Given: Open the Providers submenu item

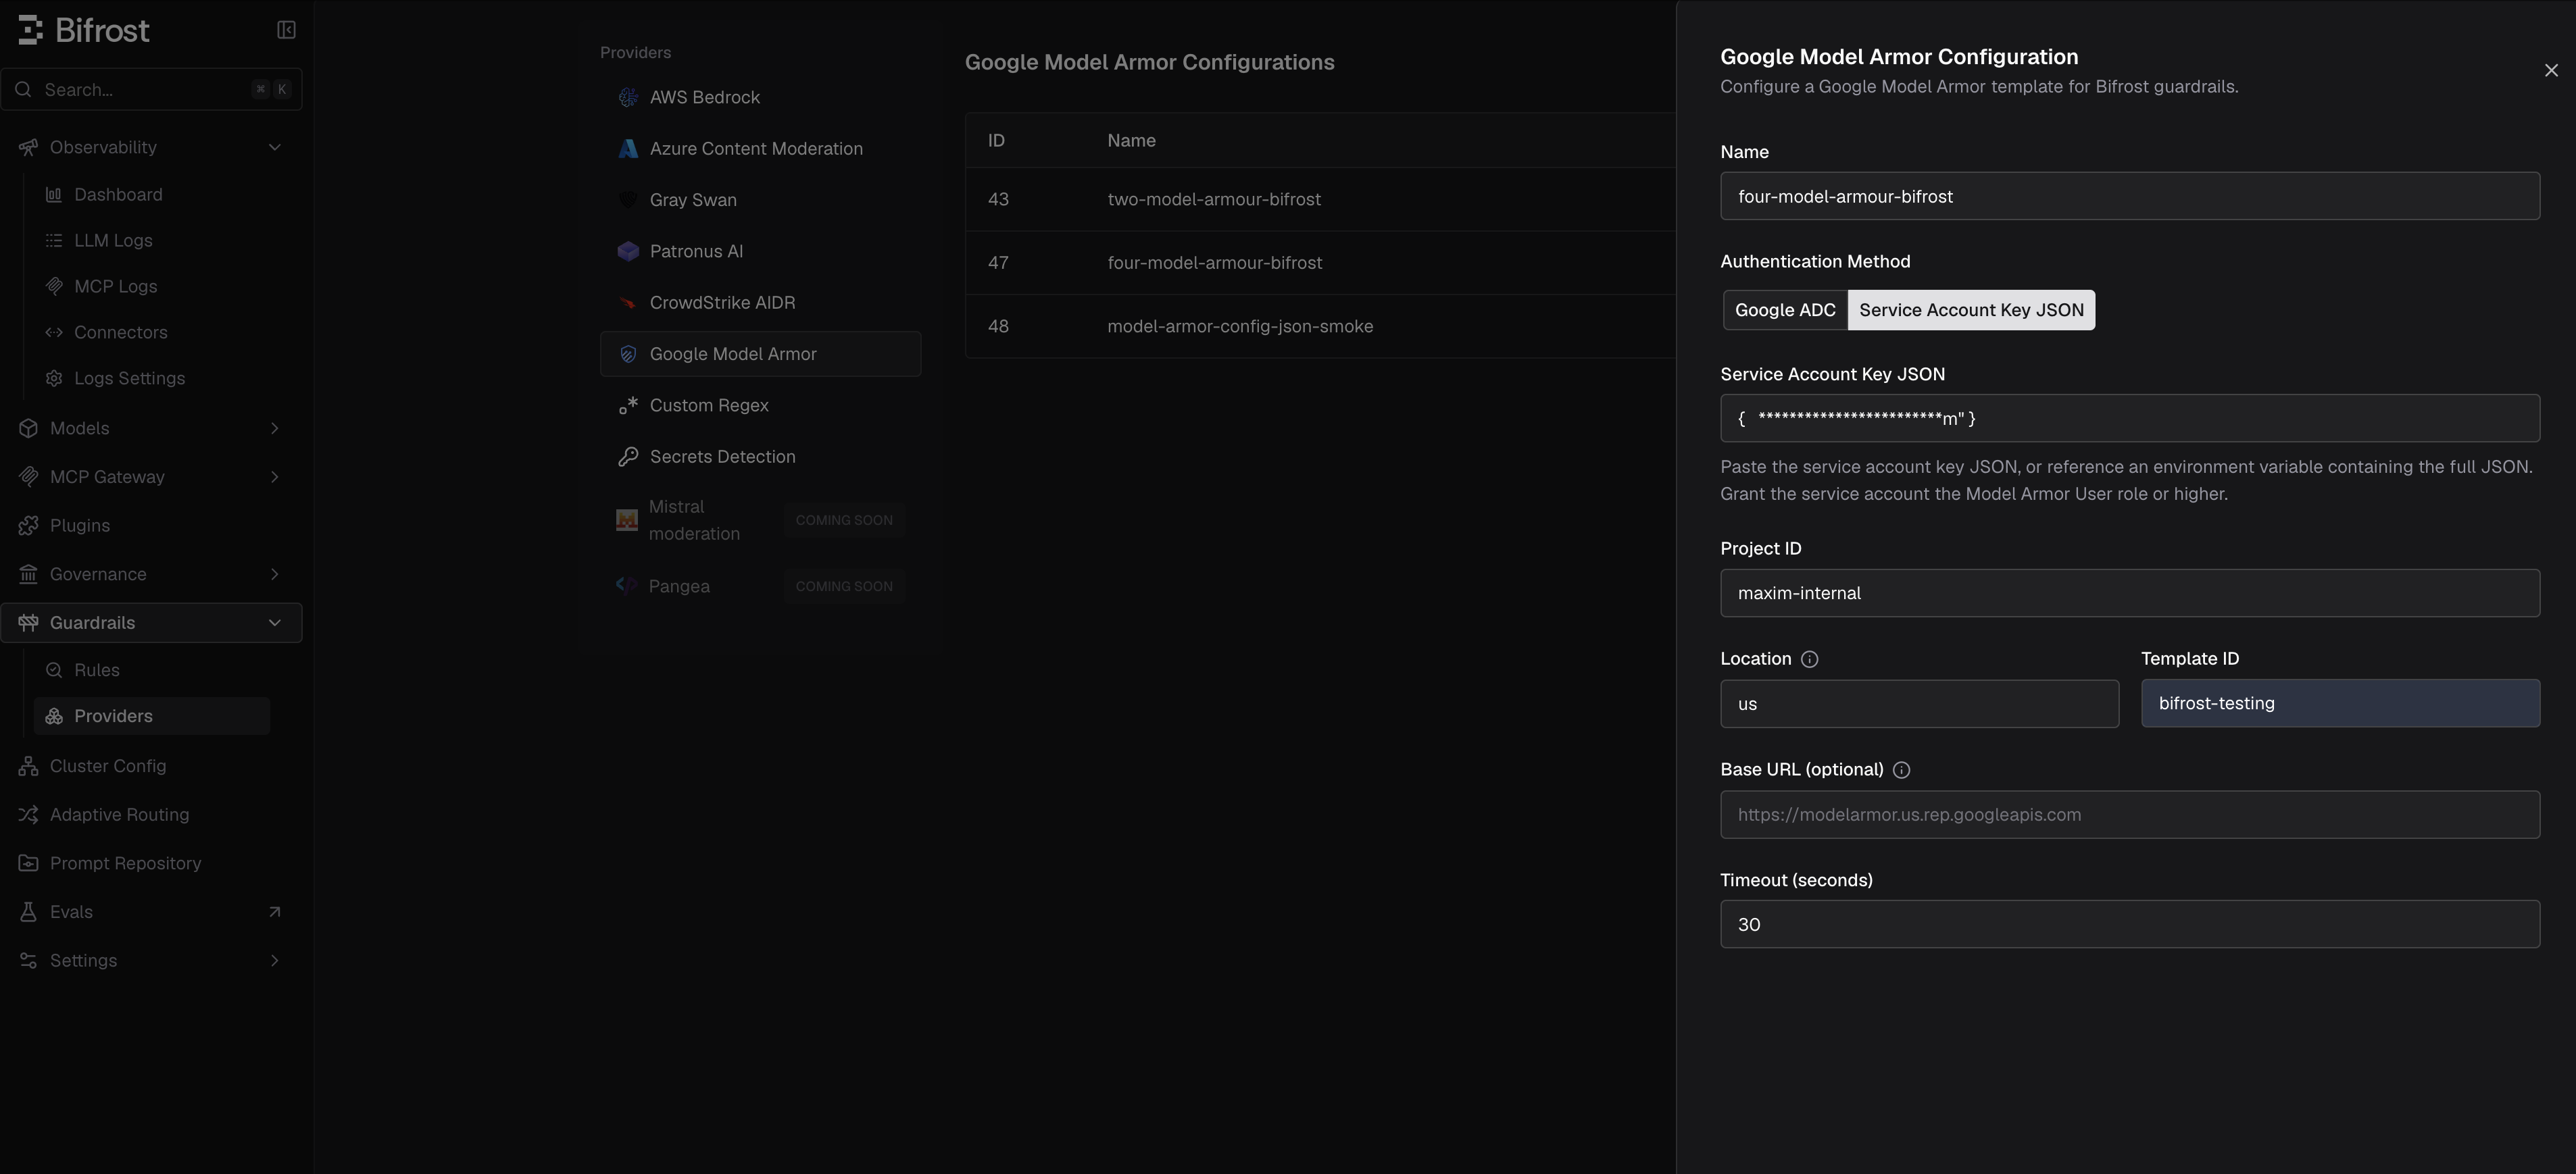Looking at the screenshot, I should (152, 716).
